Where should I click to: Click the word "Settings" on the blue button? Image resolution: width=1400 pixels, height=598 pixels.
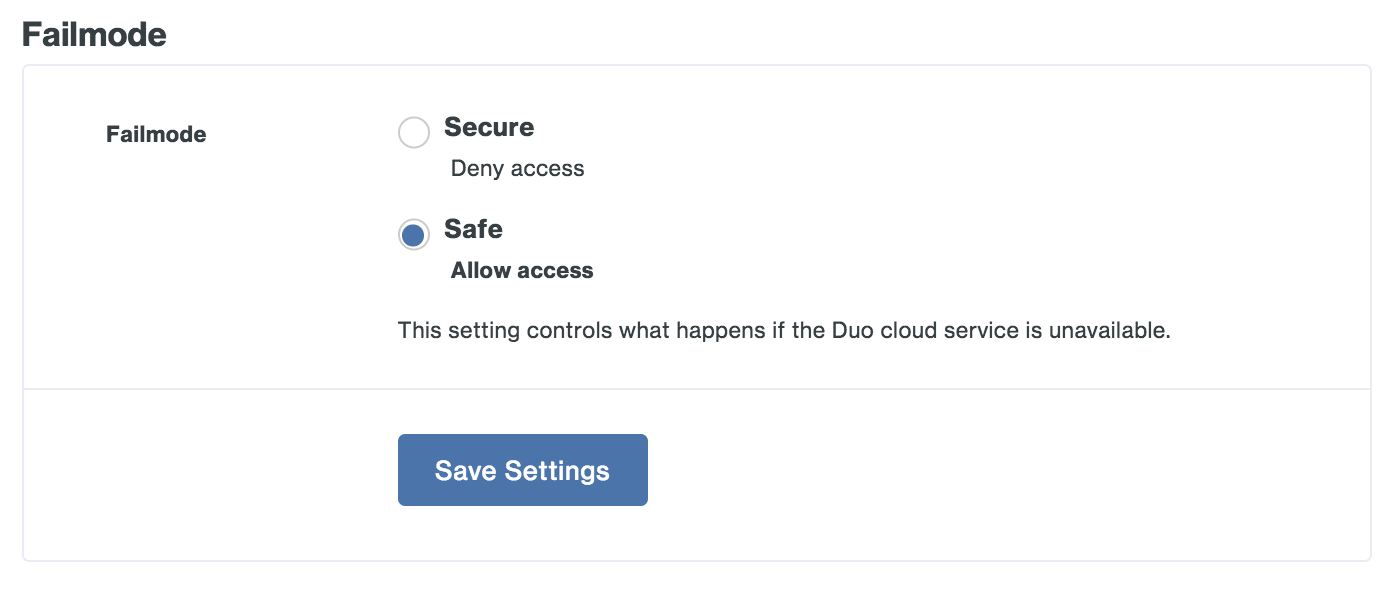point(557,471)
